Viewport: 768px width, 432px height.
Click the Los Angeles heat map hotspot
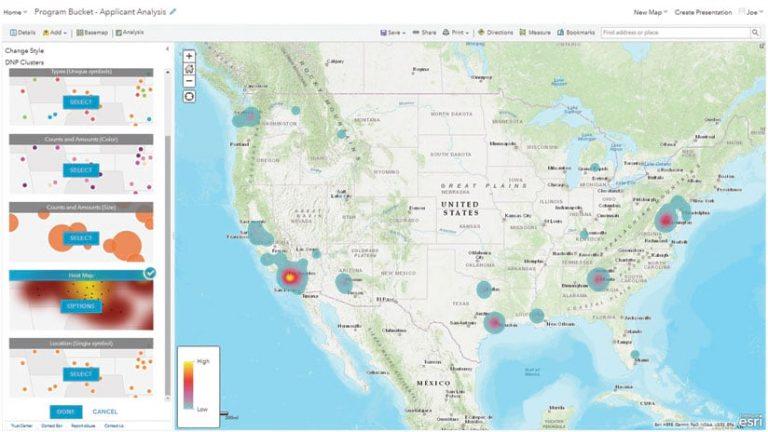pyautogui.click(x=289, y=277)
